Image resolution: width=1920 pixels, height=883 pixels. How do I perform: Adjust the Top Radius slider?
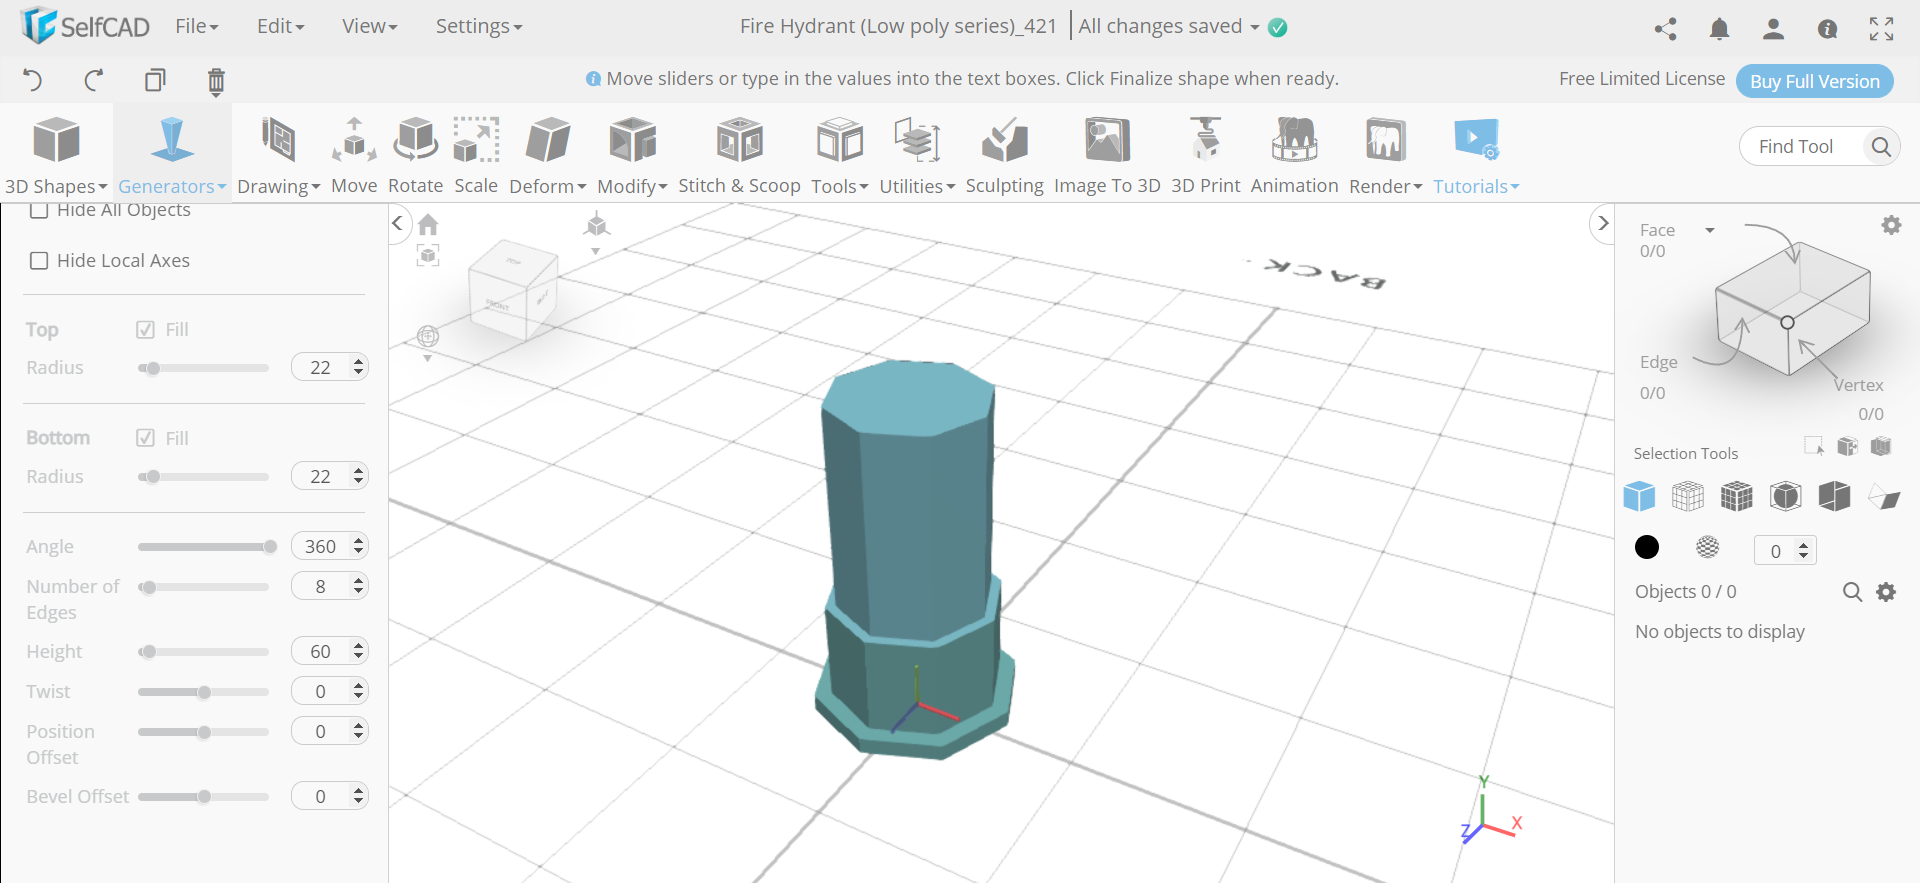pyautogui.click(x=203, y=368)
